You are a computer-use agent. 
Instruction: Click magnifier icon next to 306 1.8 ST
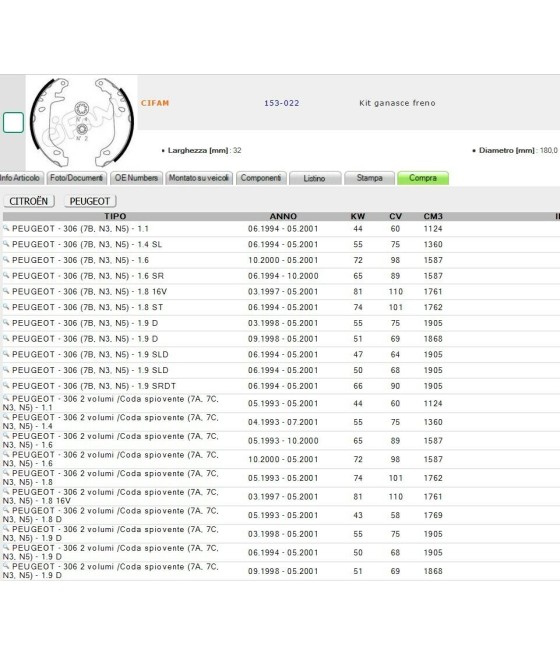pos(6,307)
